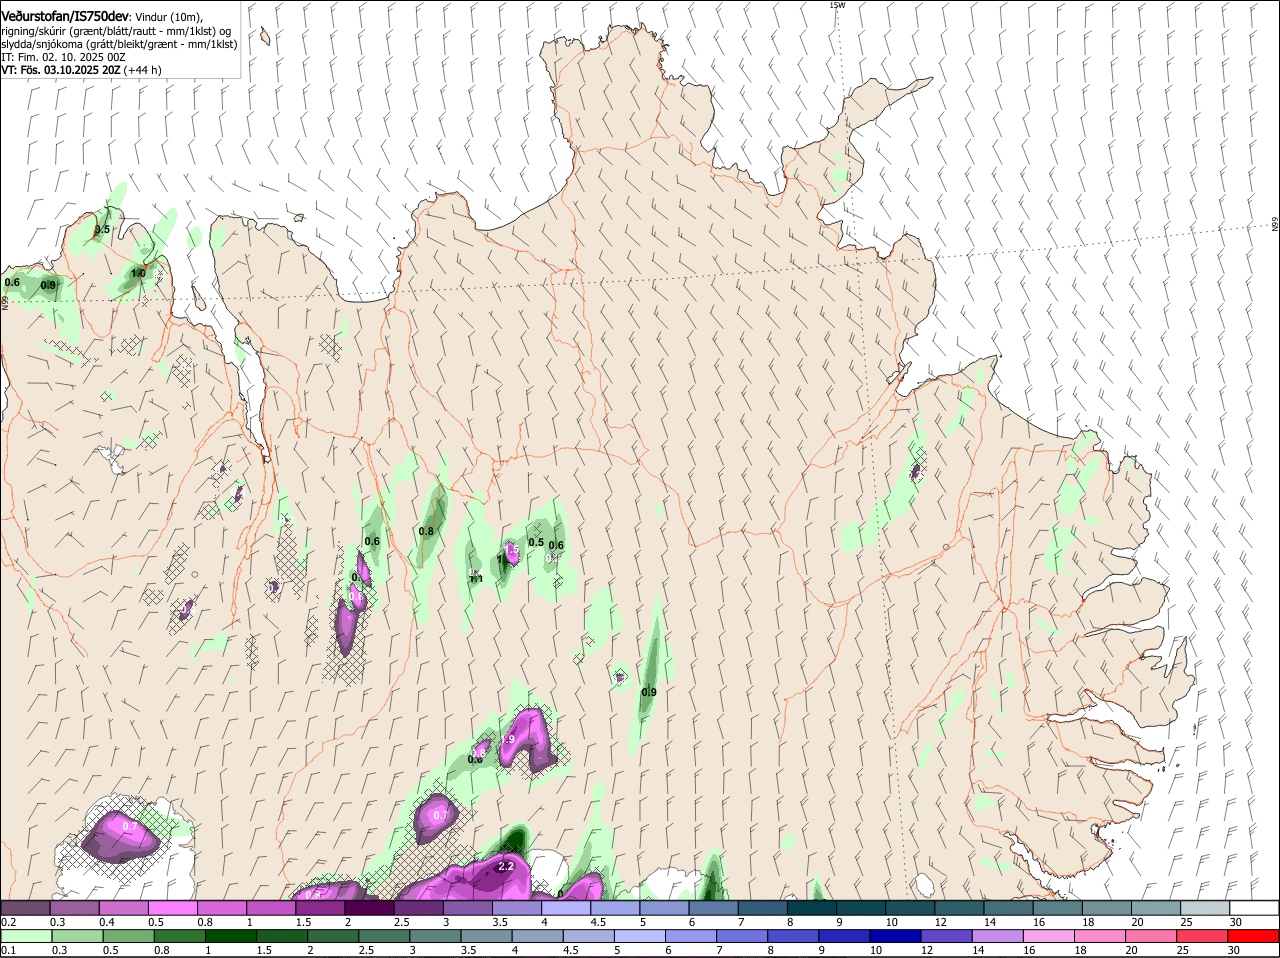1280x958 pixels.
Task: Click the 'N99' label on right edge
Action: click(x=1275, y=225)
